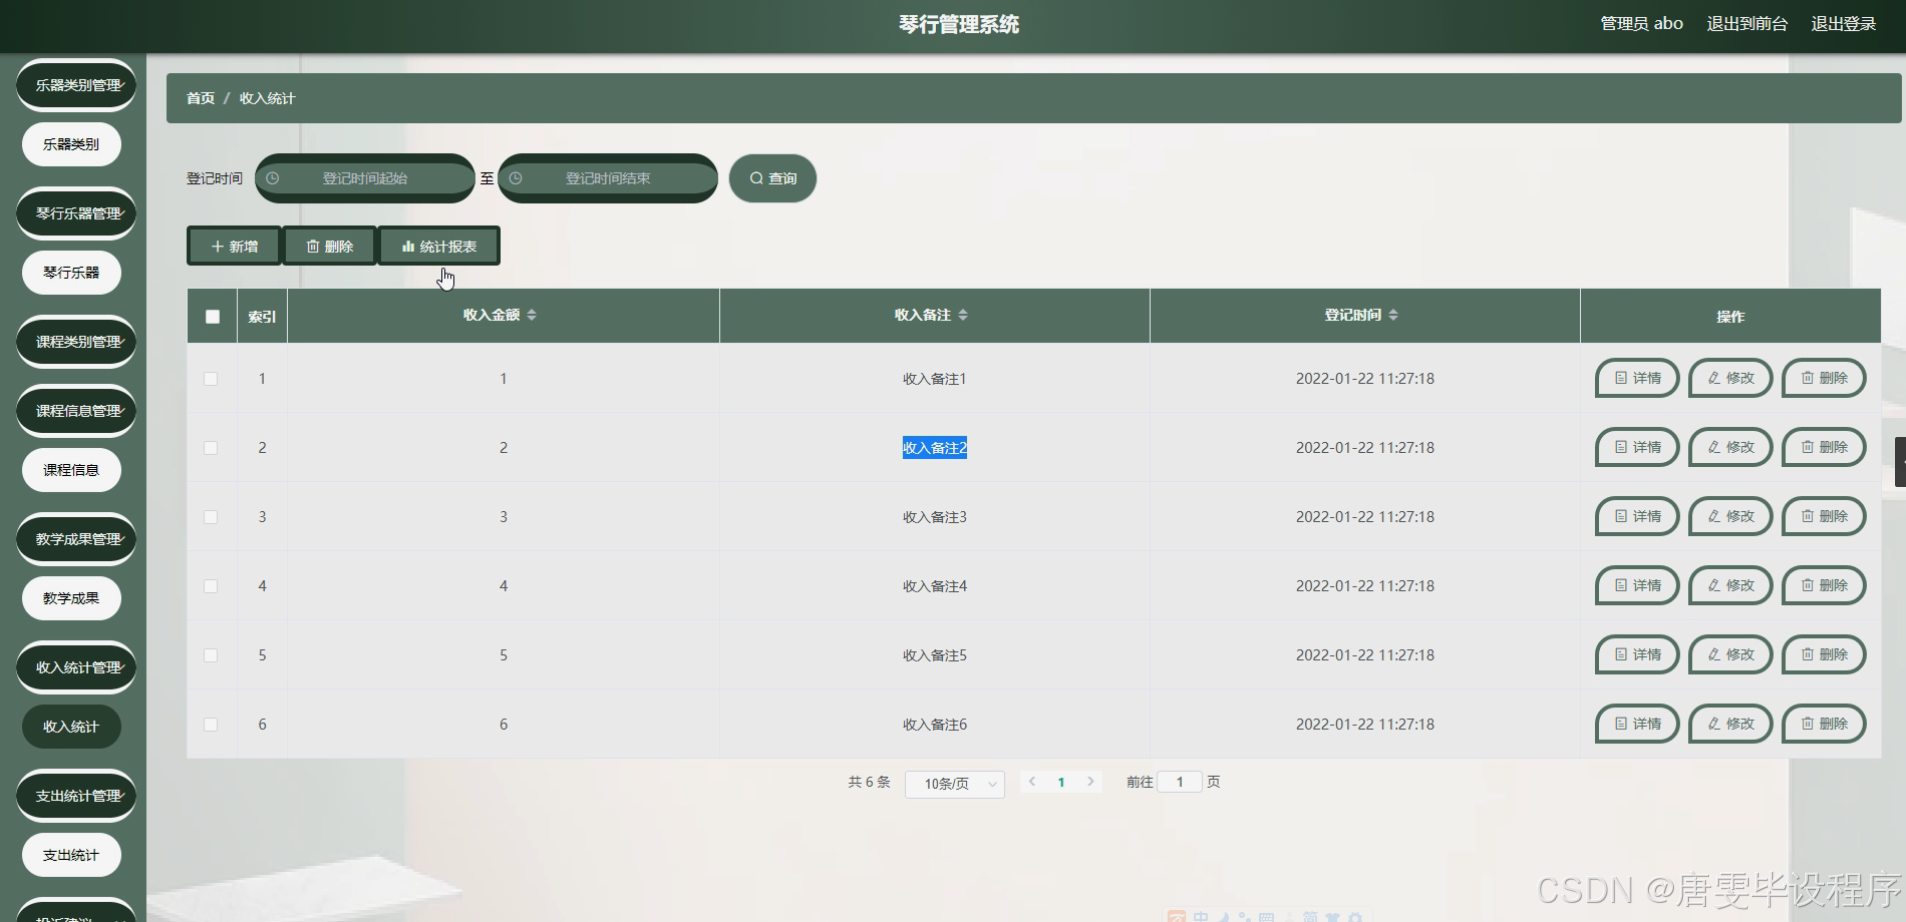The image size is (1906, 922).
Task: Tick the checkbox for row with 收入备注2
Action: click(211, 448)
